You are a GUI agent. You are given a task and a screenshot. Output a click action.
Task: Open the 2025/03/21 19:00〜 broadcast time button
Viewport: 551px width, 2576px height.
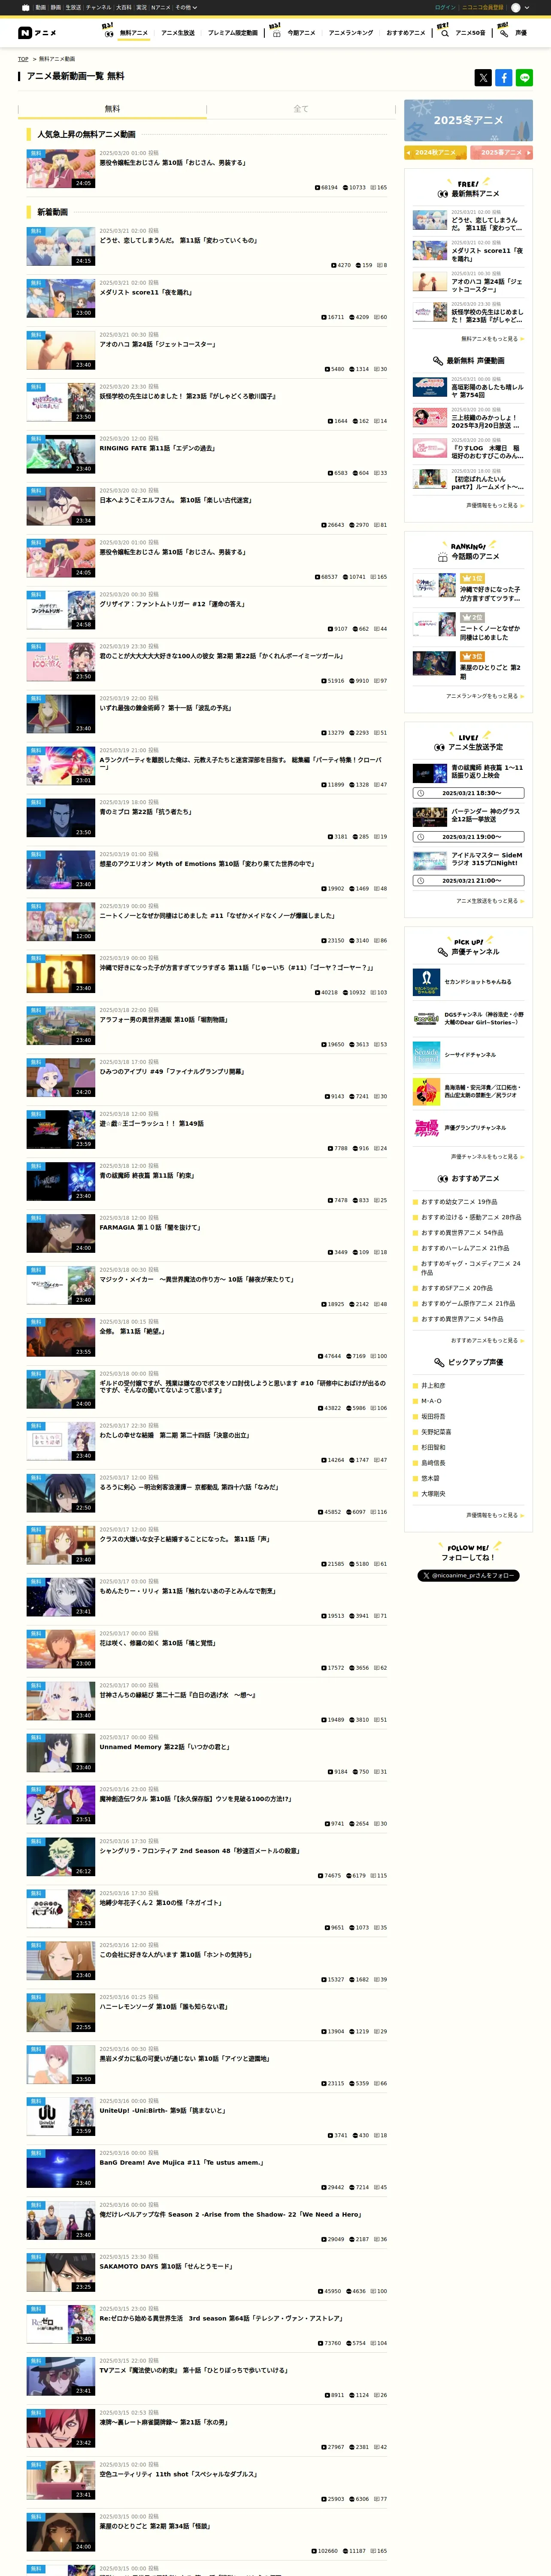[x=468, y=837]
